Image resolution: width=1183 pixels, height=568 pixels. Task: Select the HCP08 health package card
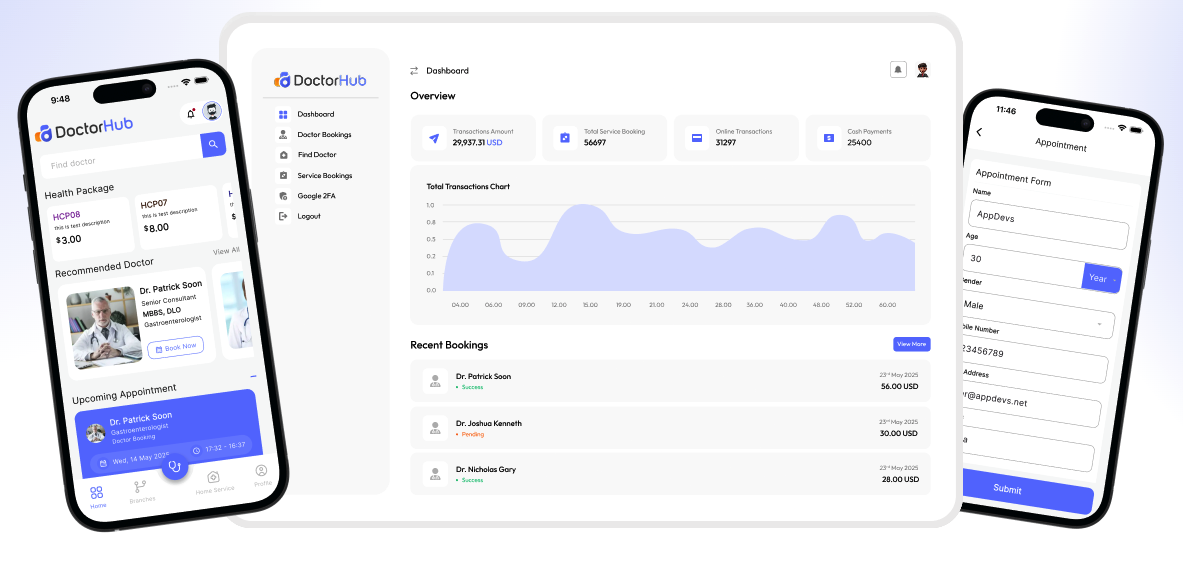tap(91, 228)
